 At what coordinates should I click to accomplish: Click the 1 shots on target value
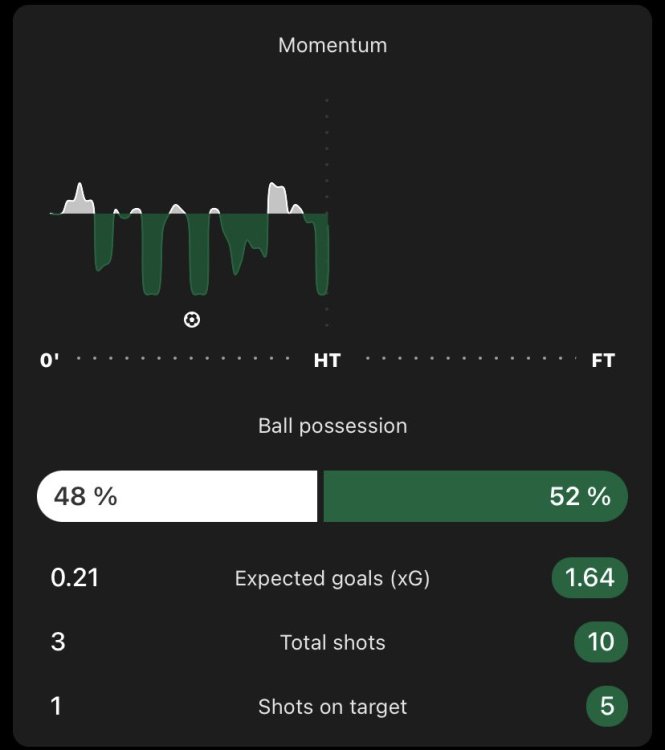(57, 706)
